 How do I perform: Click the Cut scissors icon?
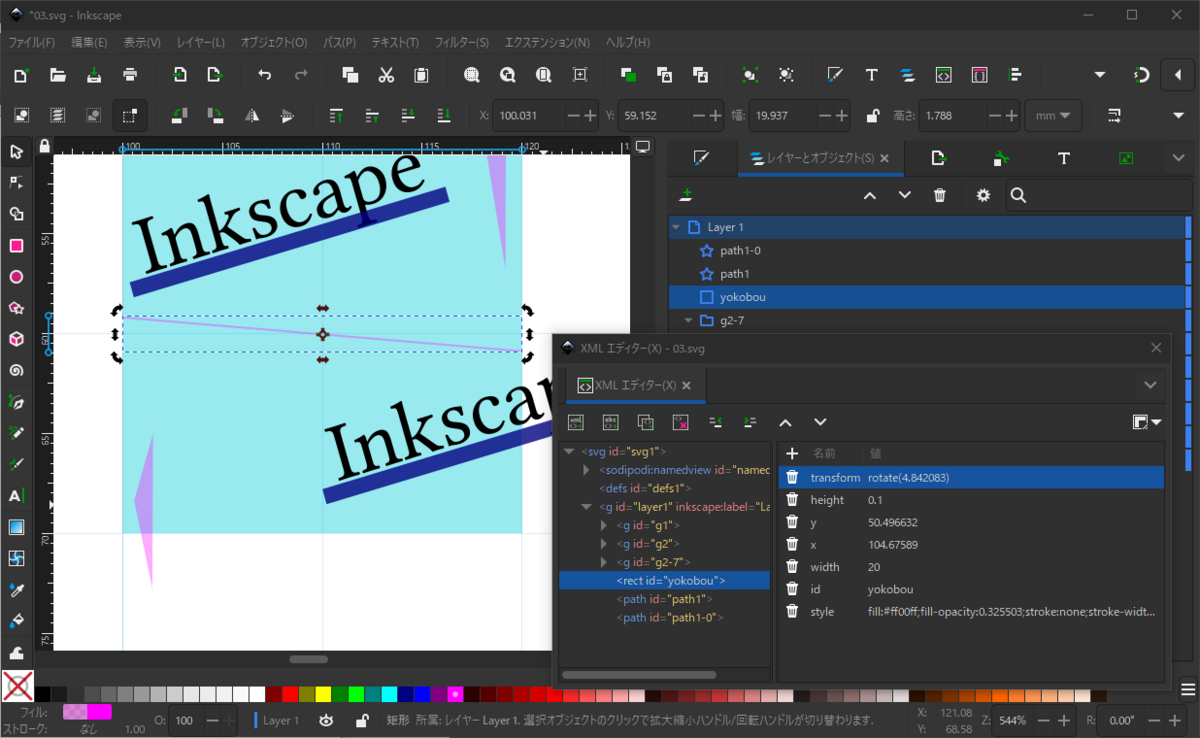coord(385,75)
